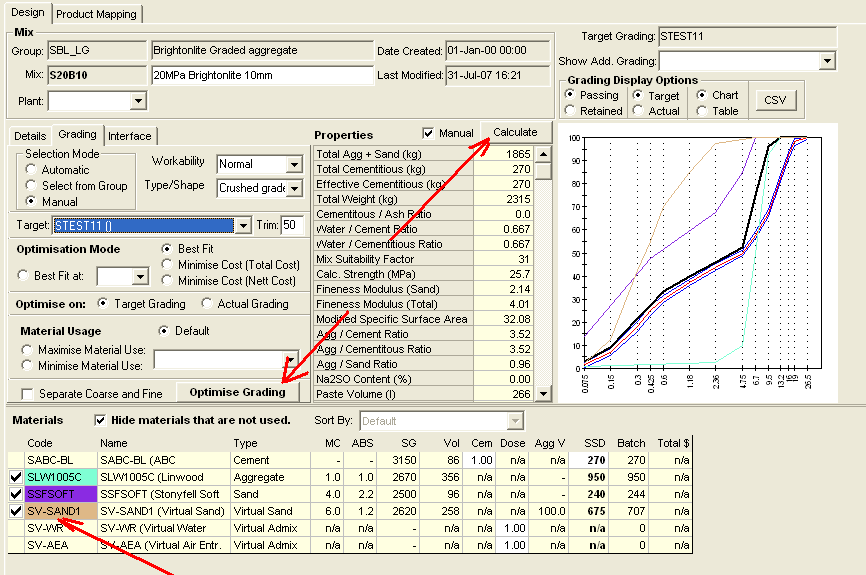
Task: Open the Details tab
Action: pos(30,135)
